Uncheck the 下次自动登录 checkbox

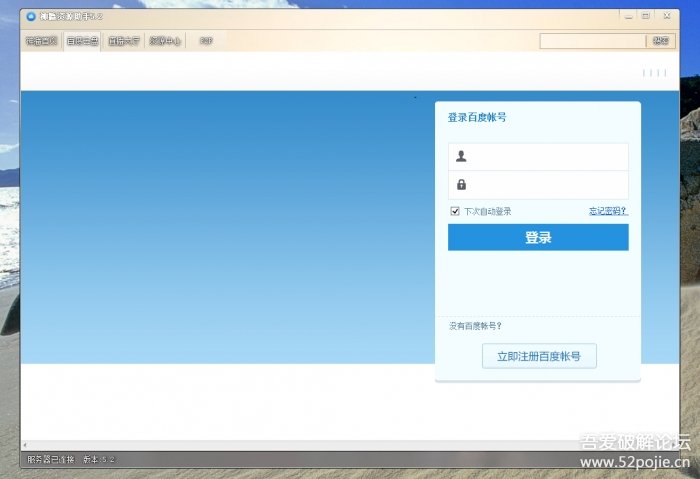(454, 211)
